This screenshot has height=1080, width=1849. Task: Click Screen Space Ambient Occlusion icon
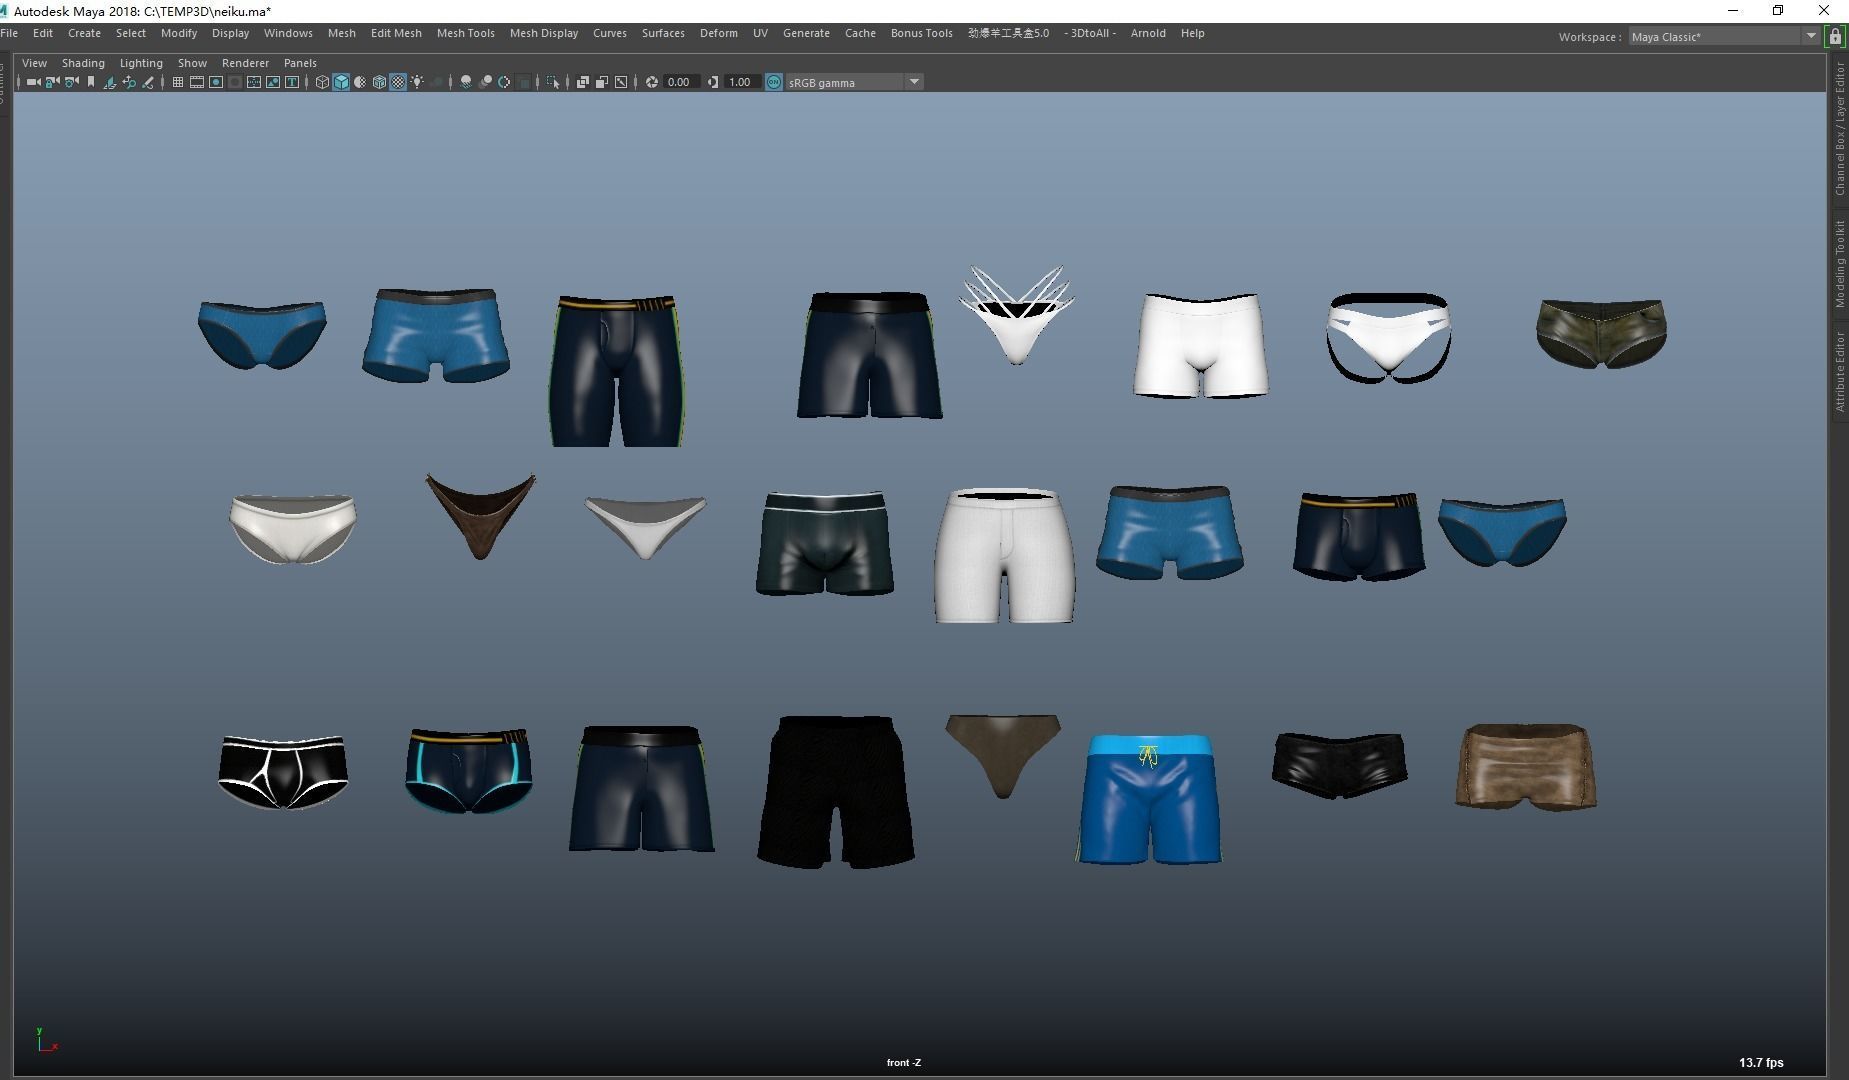[466, 82]
